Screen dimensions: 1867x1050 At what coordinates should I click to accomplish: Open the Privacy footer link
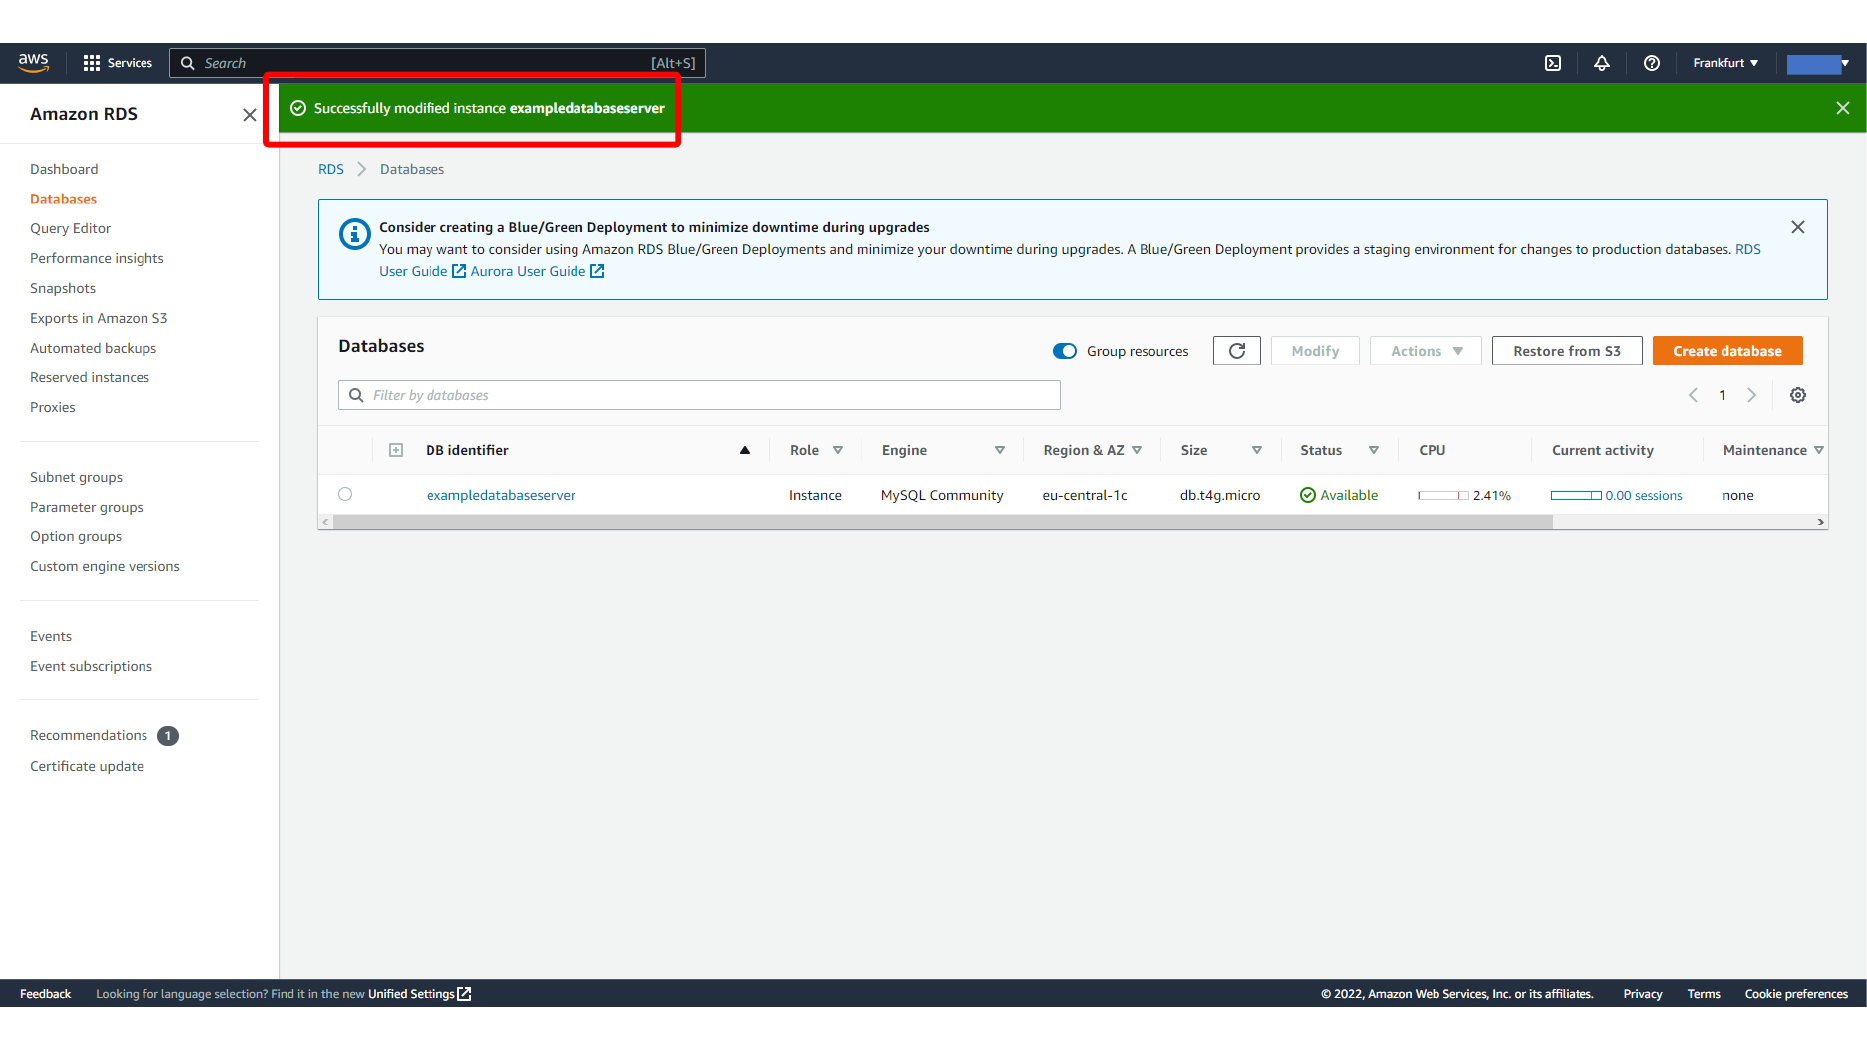coord(1642,994)
